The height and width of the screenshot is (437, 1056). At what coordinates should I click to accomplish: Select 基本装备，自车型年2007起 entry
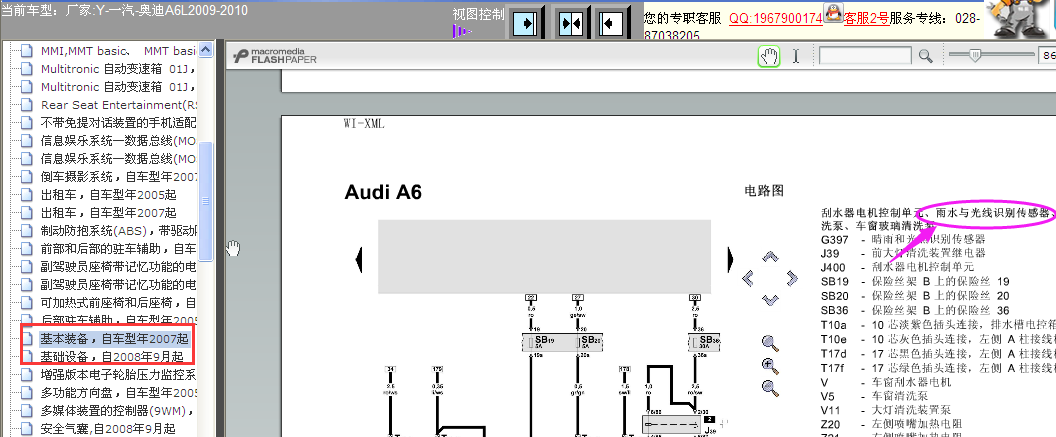(x=114, y=338)
